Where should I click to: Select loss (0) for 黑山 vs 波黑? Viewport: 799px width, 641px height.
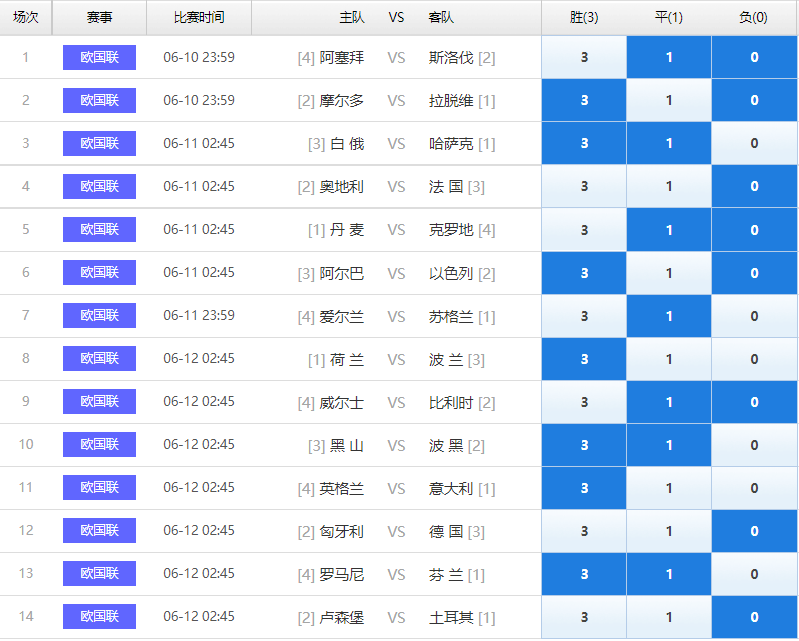[x=754, y=445]
